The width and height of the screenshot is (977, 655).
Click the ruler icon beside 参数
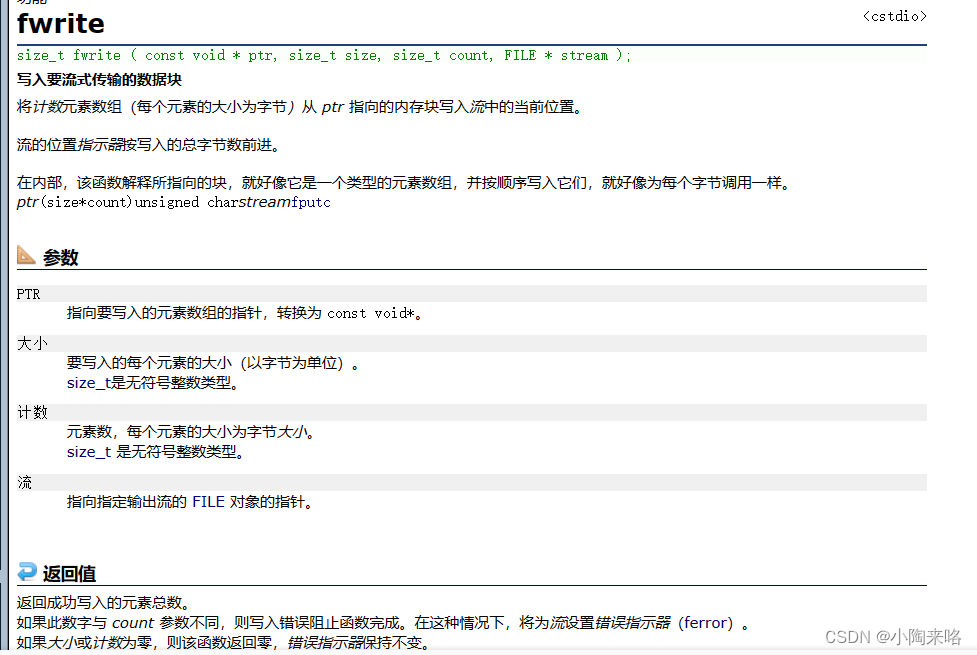pos(26,255)
